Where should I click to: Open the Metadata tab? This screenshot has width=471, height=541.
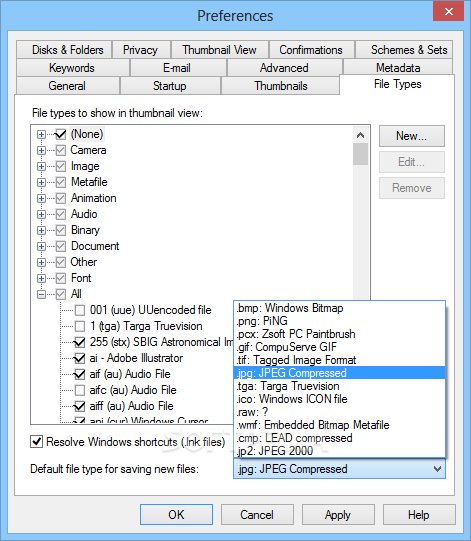point(398,68)
